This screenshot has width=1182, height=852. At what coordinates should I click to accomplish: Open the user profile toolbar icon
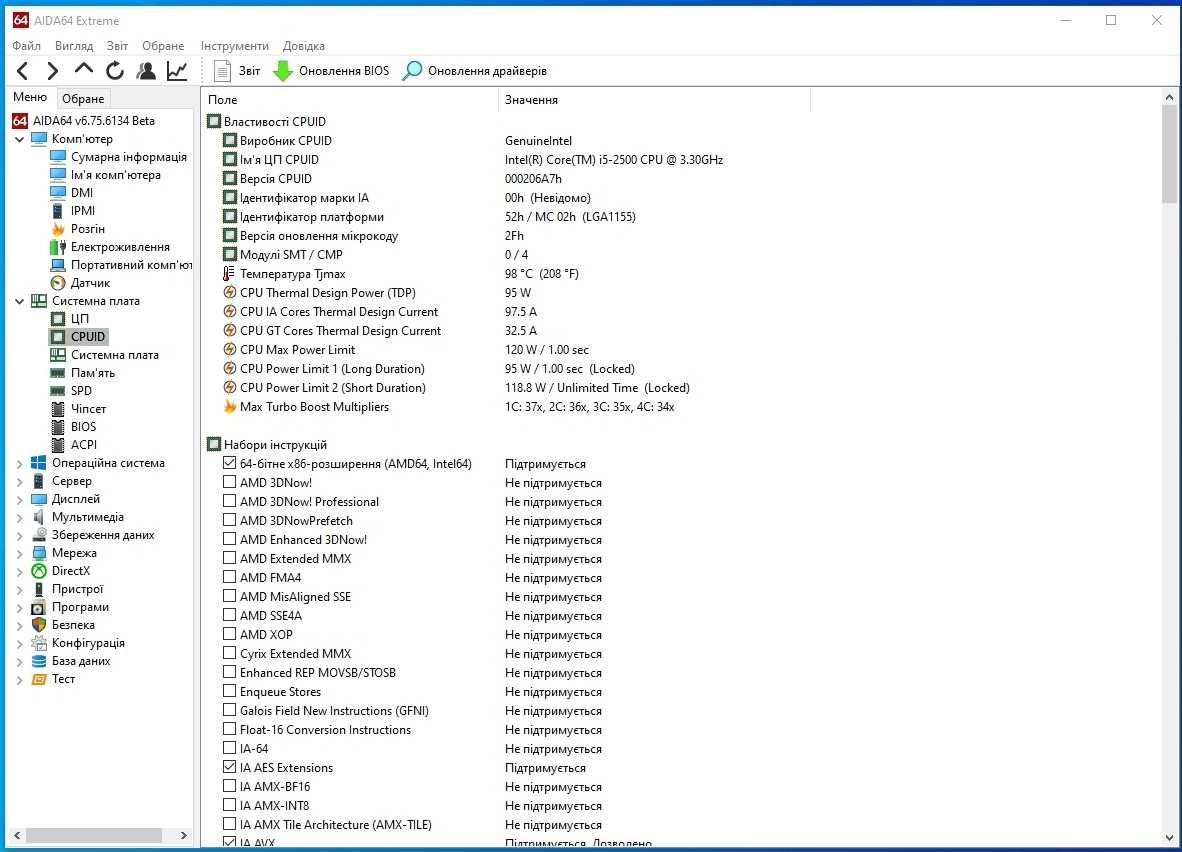[146, 71]
